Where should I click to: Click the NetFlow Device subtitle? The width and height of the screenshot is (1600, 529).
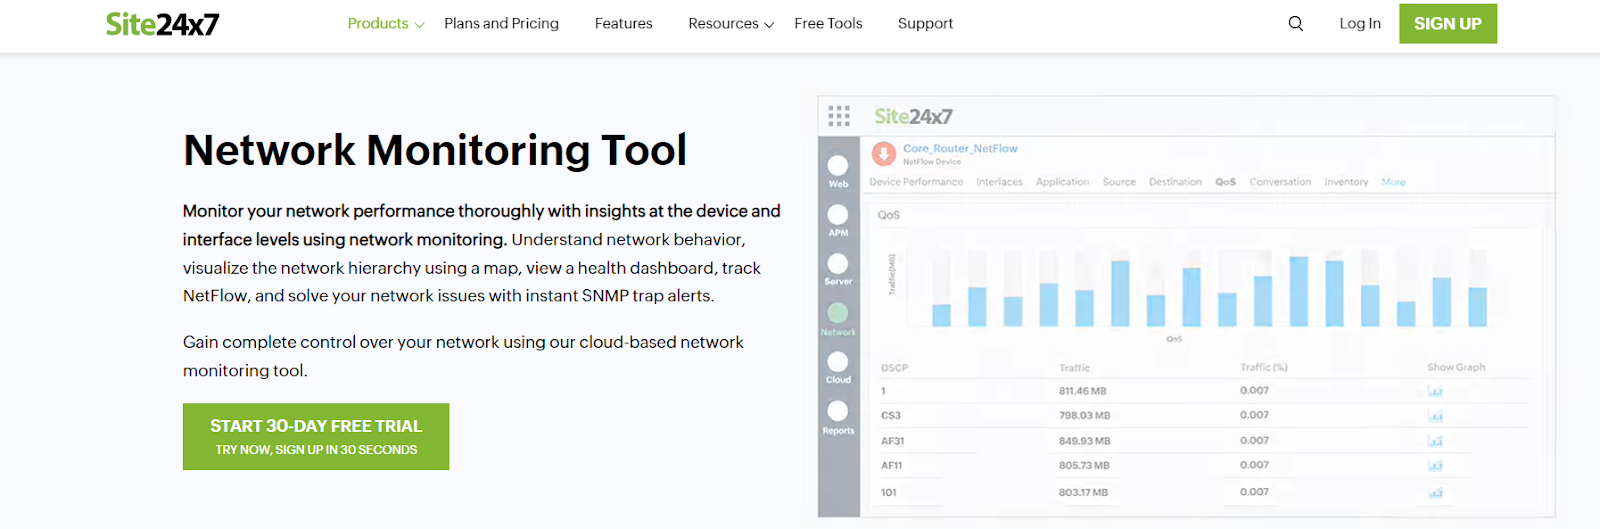pyautogui.click(x=932, y=162)
